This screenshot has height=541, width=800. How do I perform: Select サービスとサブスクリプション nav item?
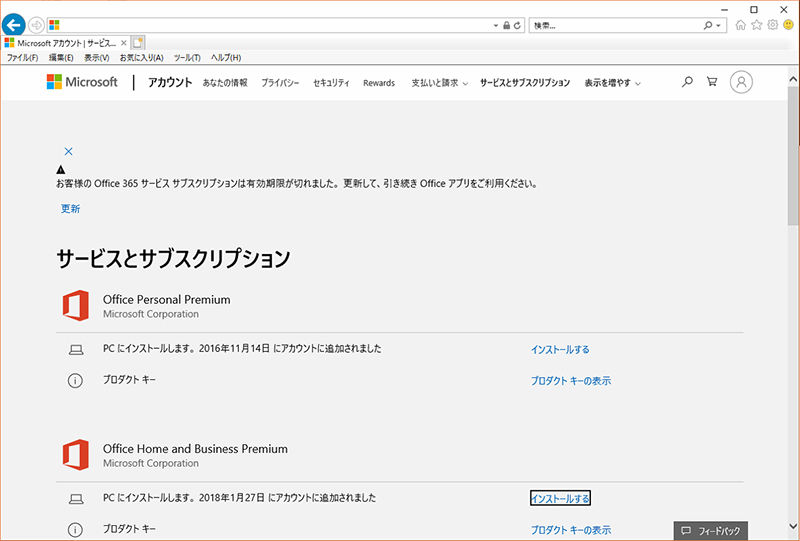coord(524,83)
